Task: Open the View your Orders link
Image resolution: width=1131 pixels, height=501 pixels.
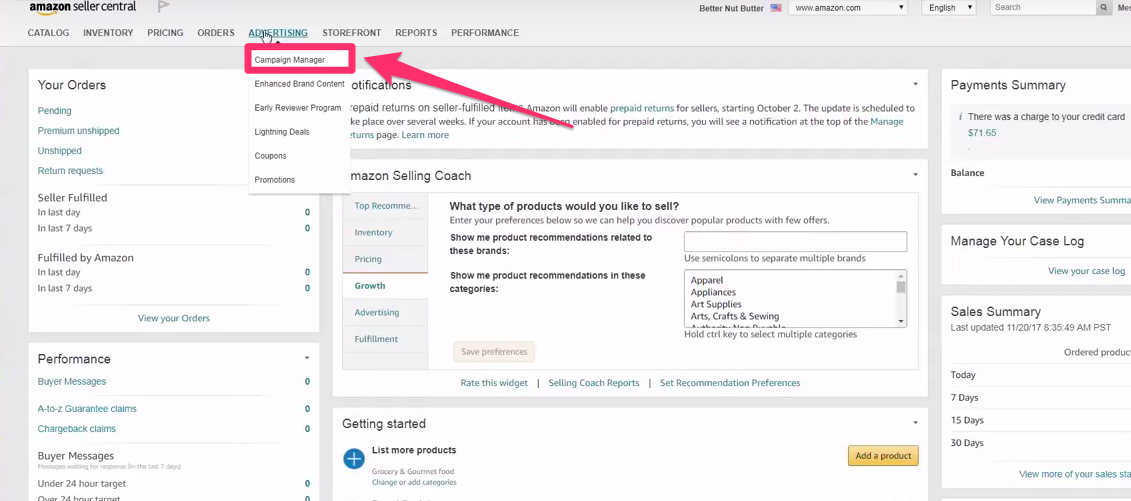Action: point(174,318)
